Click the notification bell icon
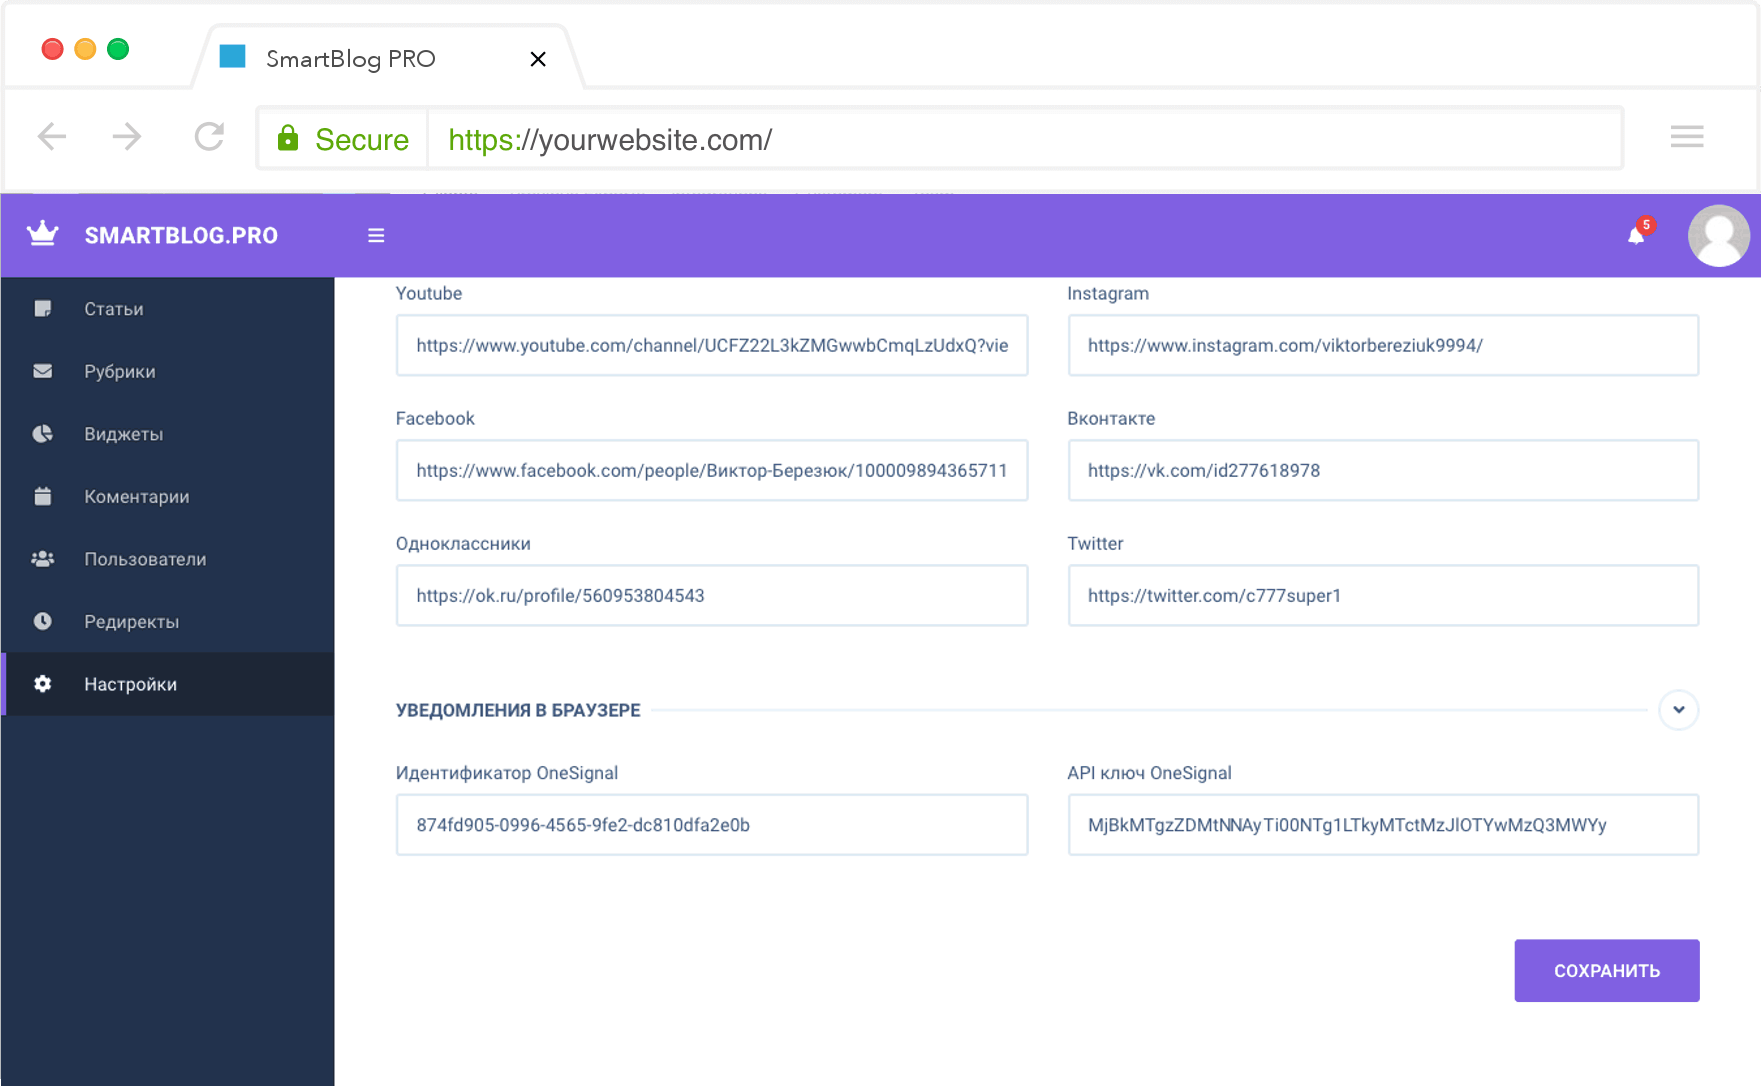 click(1636, 236)
